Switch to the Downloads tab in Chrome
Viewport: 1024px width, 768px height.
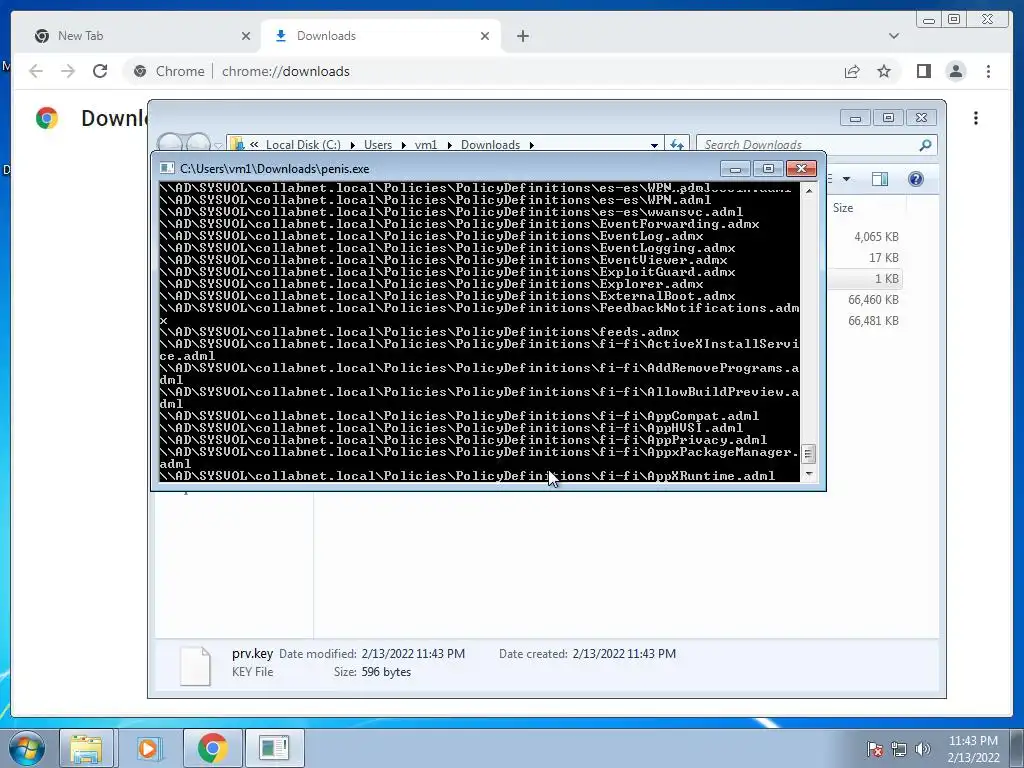(x=381, y=36)
